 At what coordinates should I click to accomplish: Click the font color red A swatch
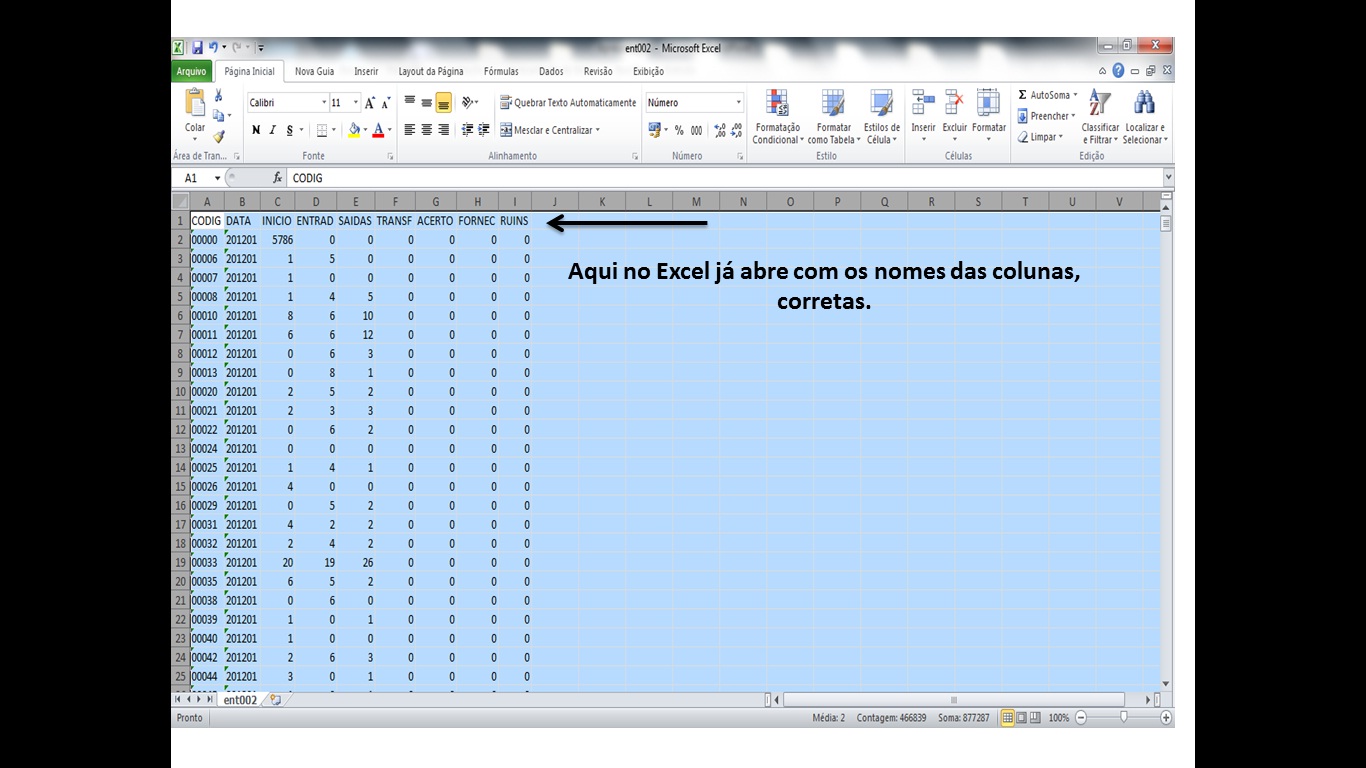tap(380, 130)
